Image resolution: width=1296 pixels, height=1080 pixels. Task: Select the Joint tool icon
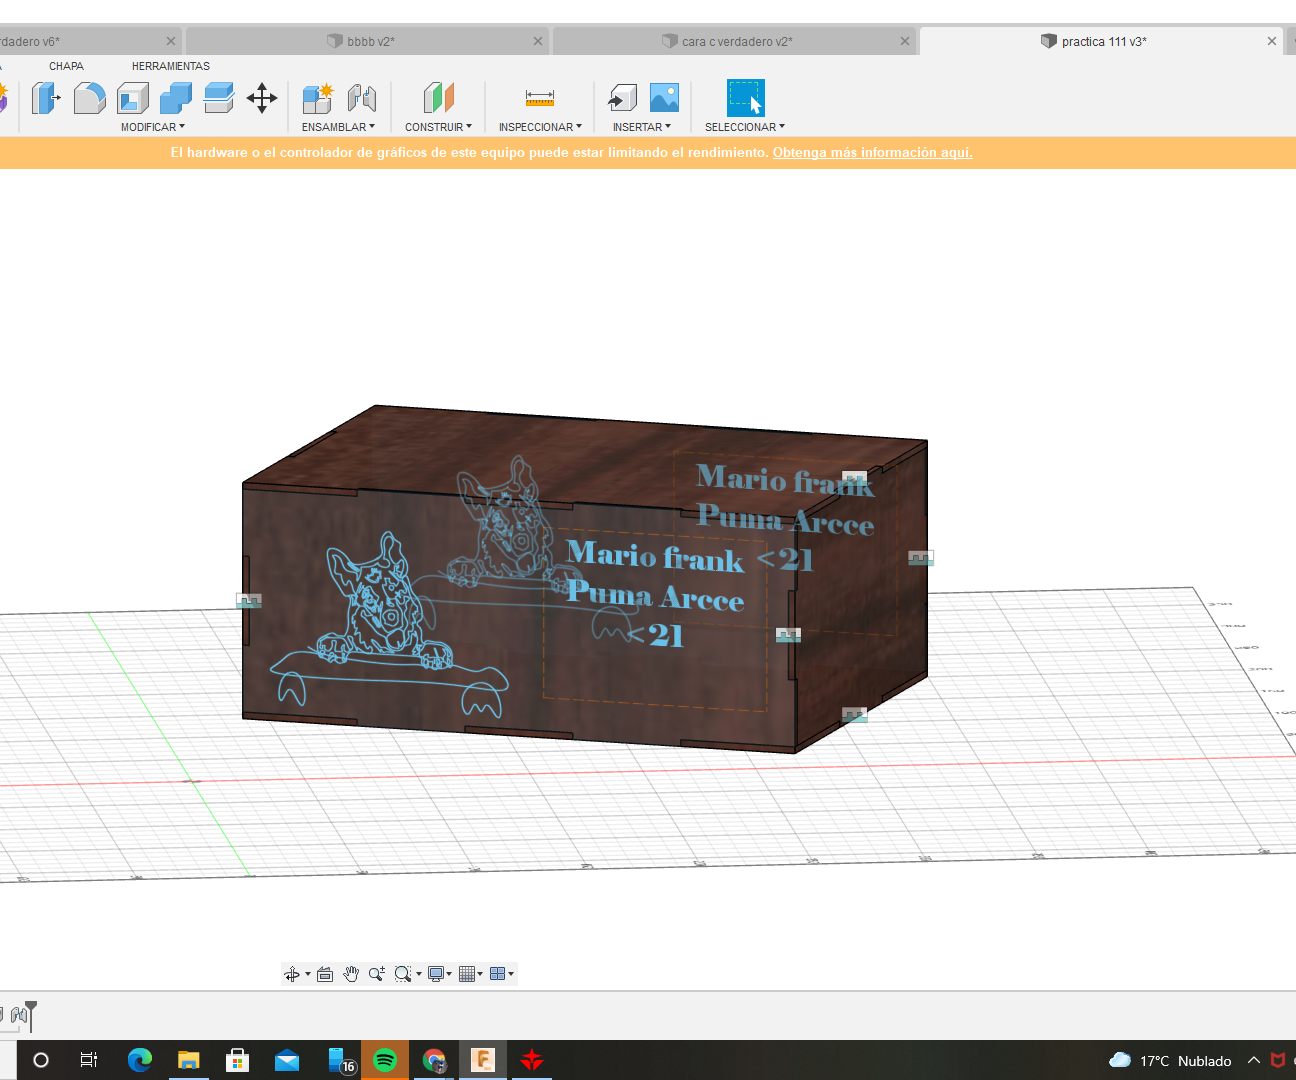[x=362, y=98]
